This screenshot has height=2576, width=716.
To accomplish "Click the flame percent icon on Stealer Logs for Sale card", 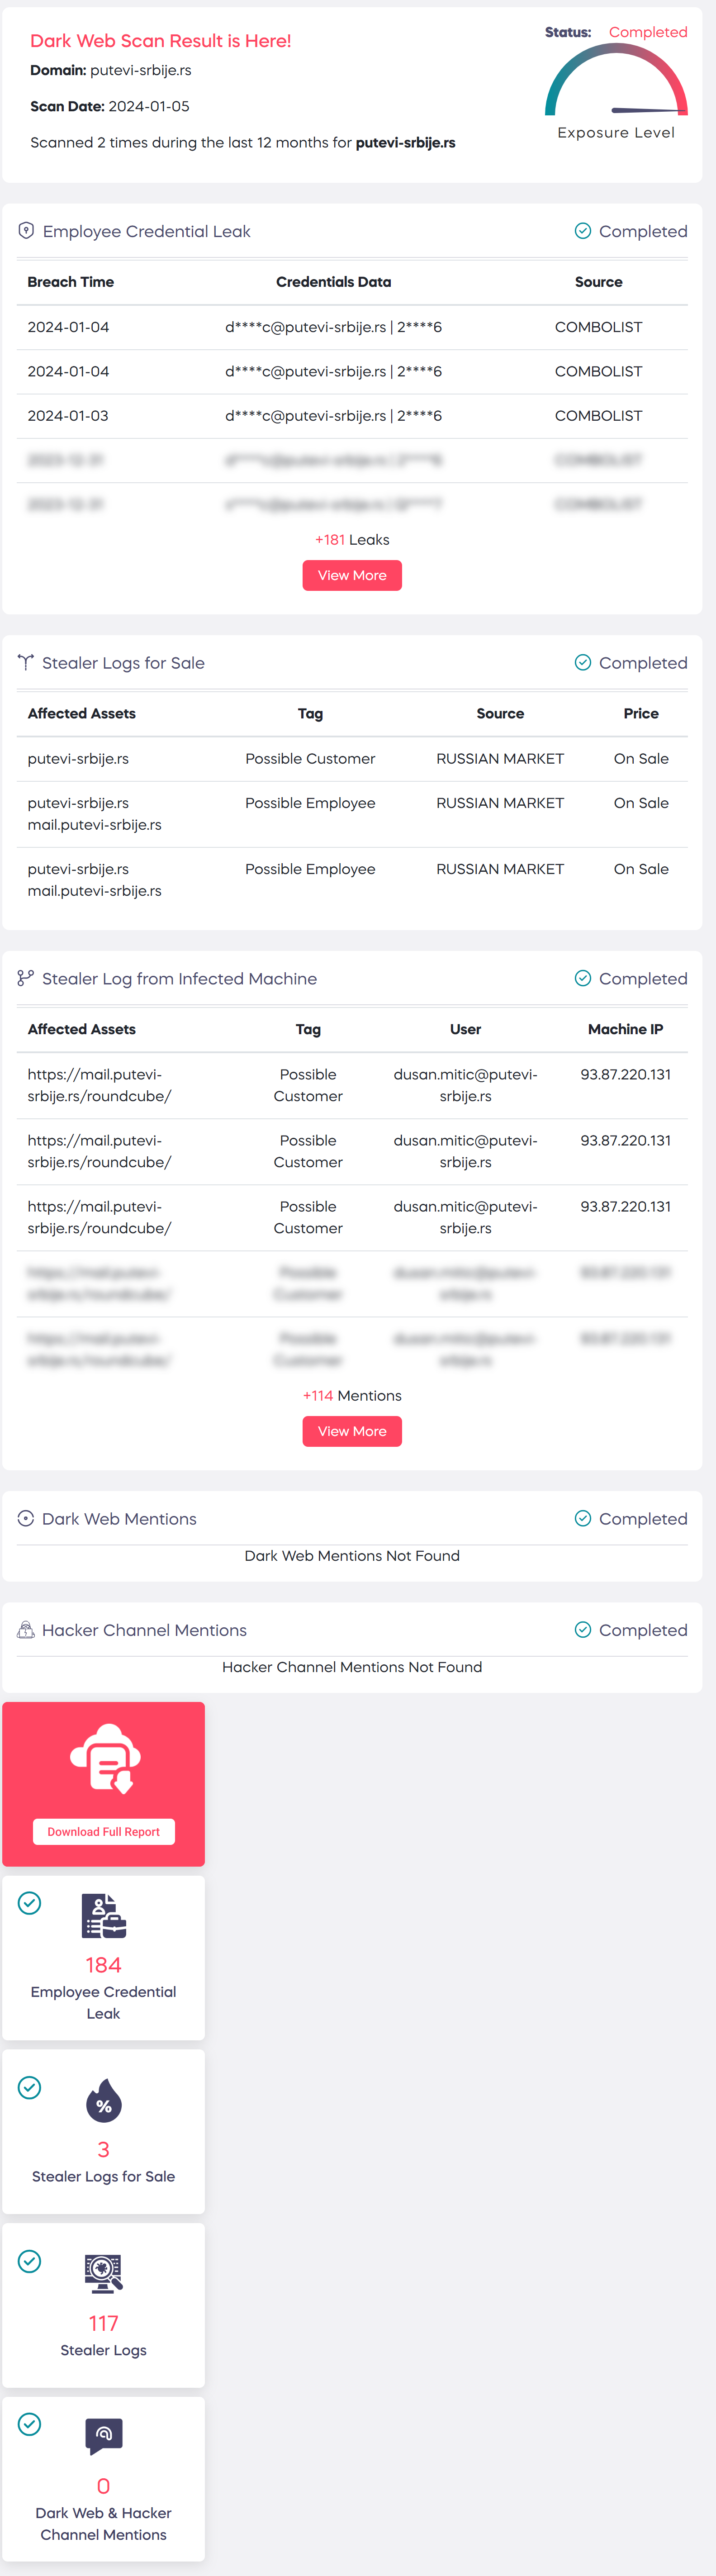I will tap(104, 2100).
